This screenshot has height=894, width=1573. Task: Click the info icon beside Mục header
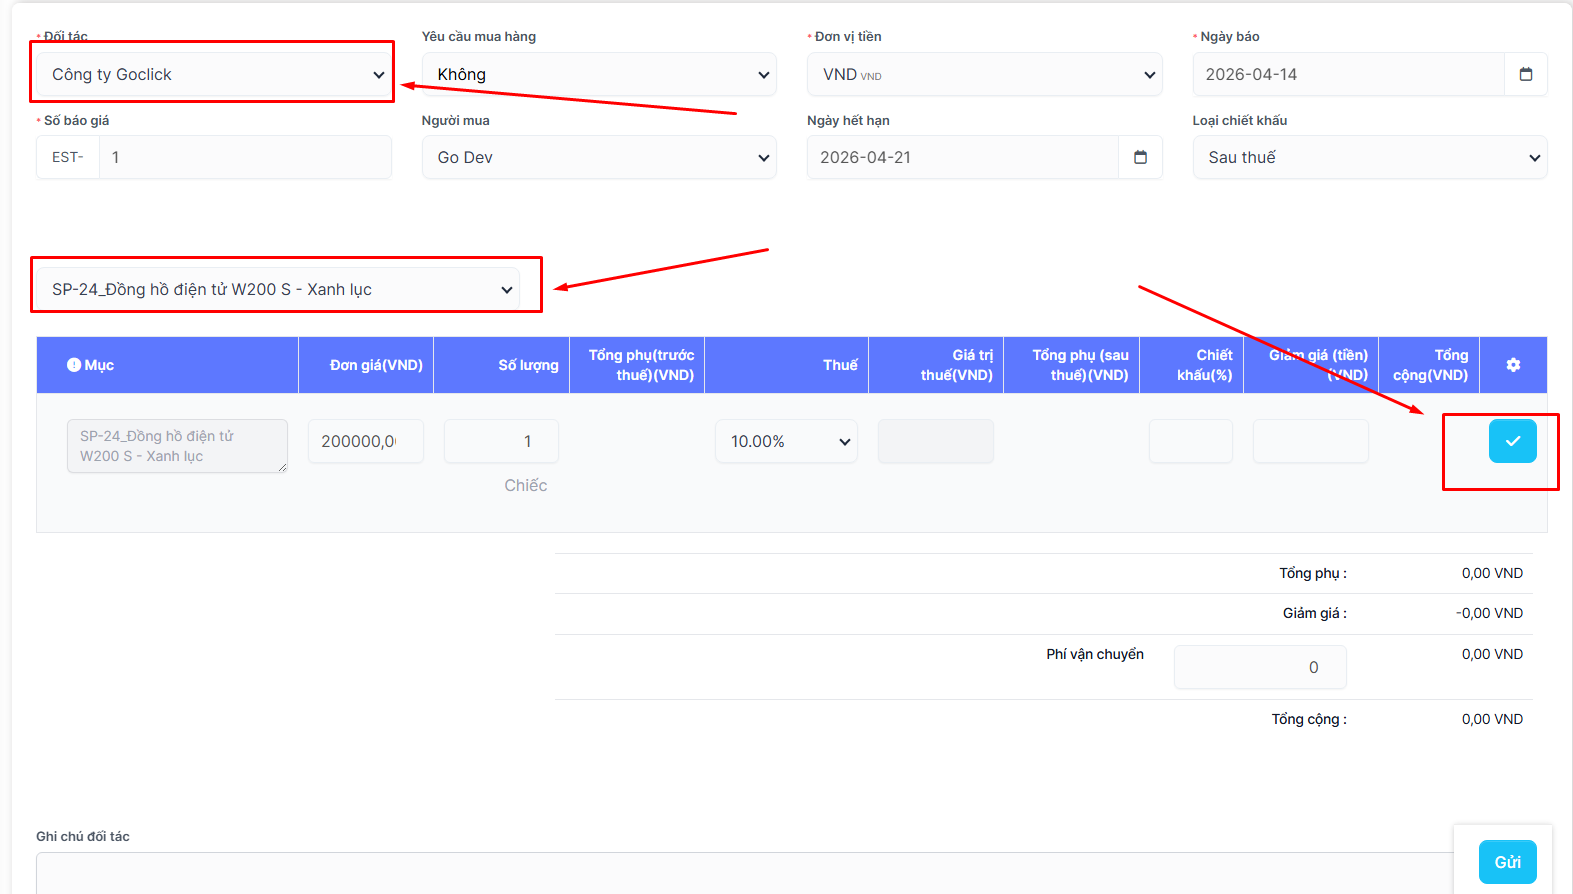click(74, 365)
